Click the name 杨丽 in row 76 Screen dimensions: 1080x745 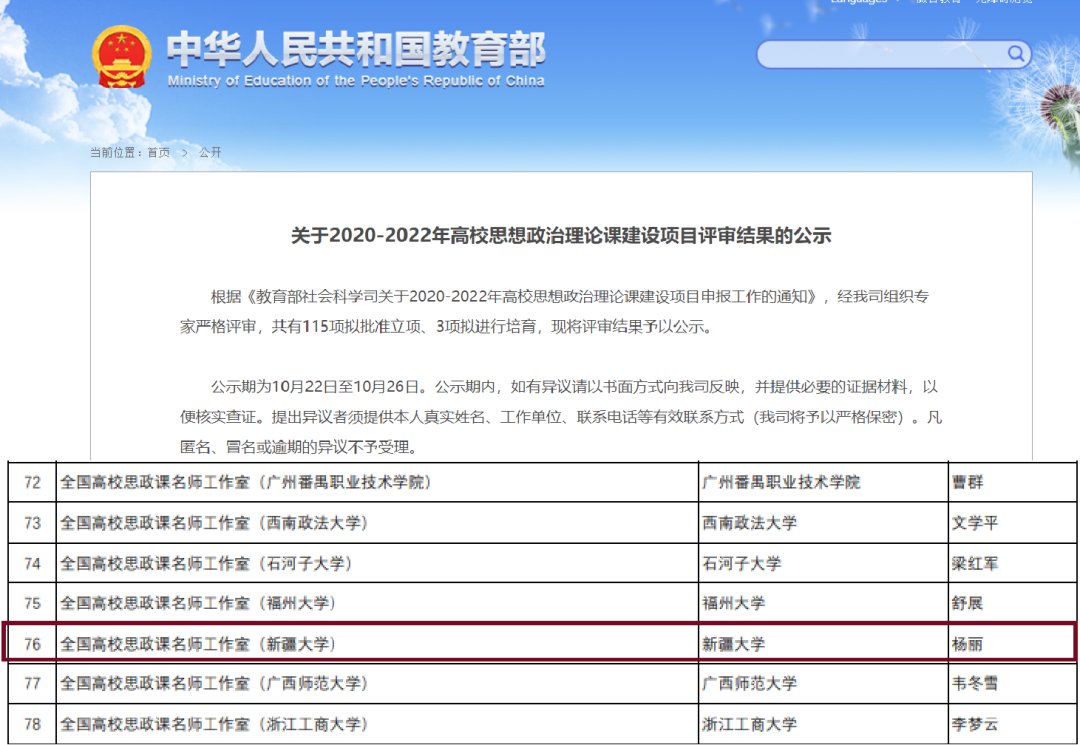tap(968, 644)
